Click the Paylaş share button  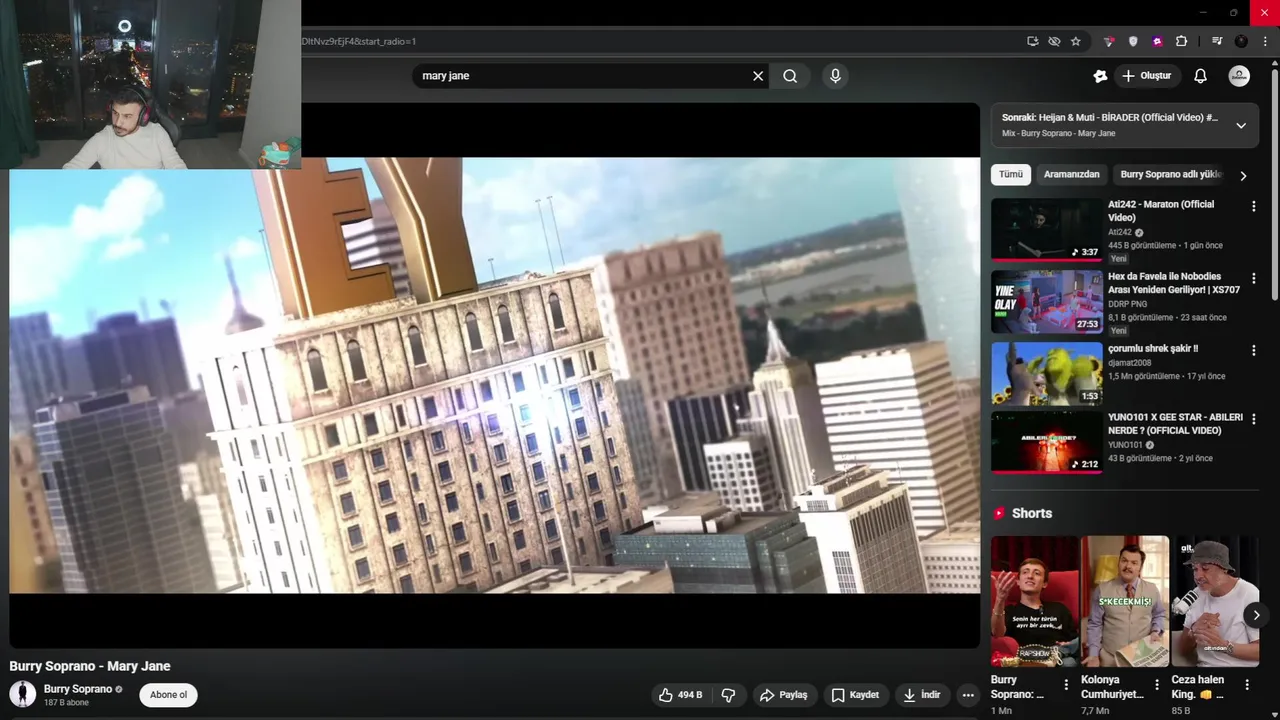[783, 695]
